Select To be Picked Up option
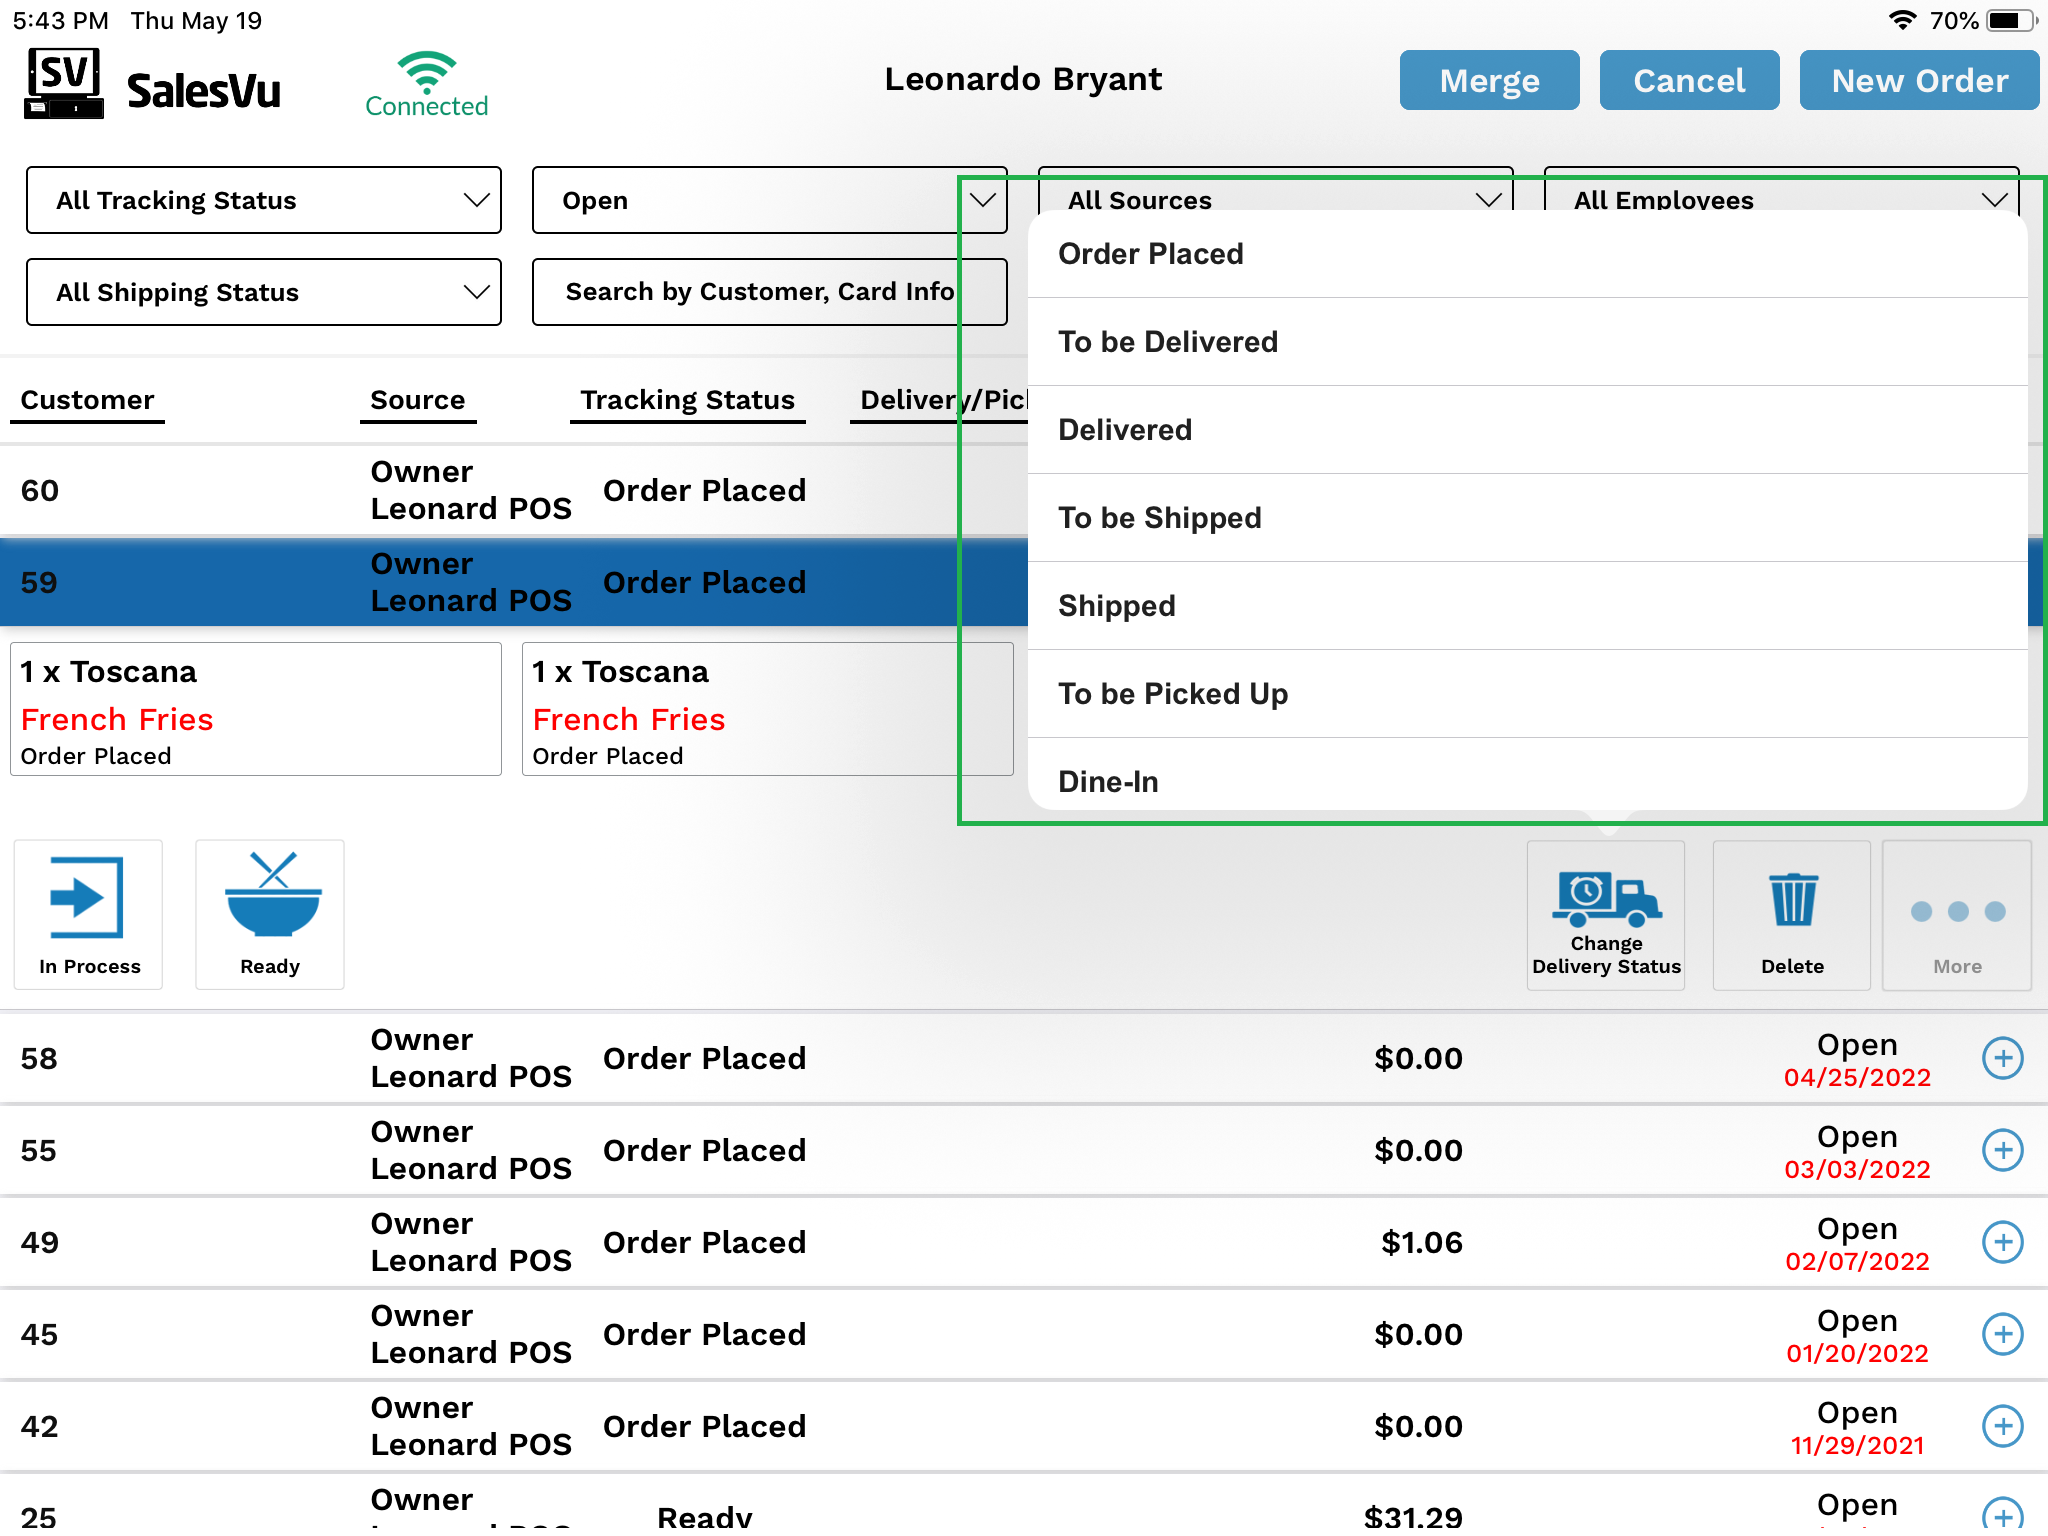This screenshot has height=1536, width=2048. pos(1173,694)
